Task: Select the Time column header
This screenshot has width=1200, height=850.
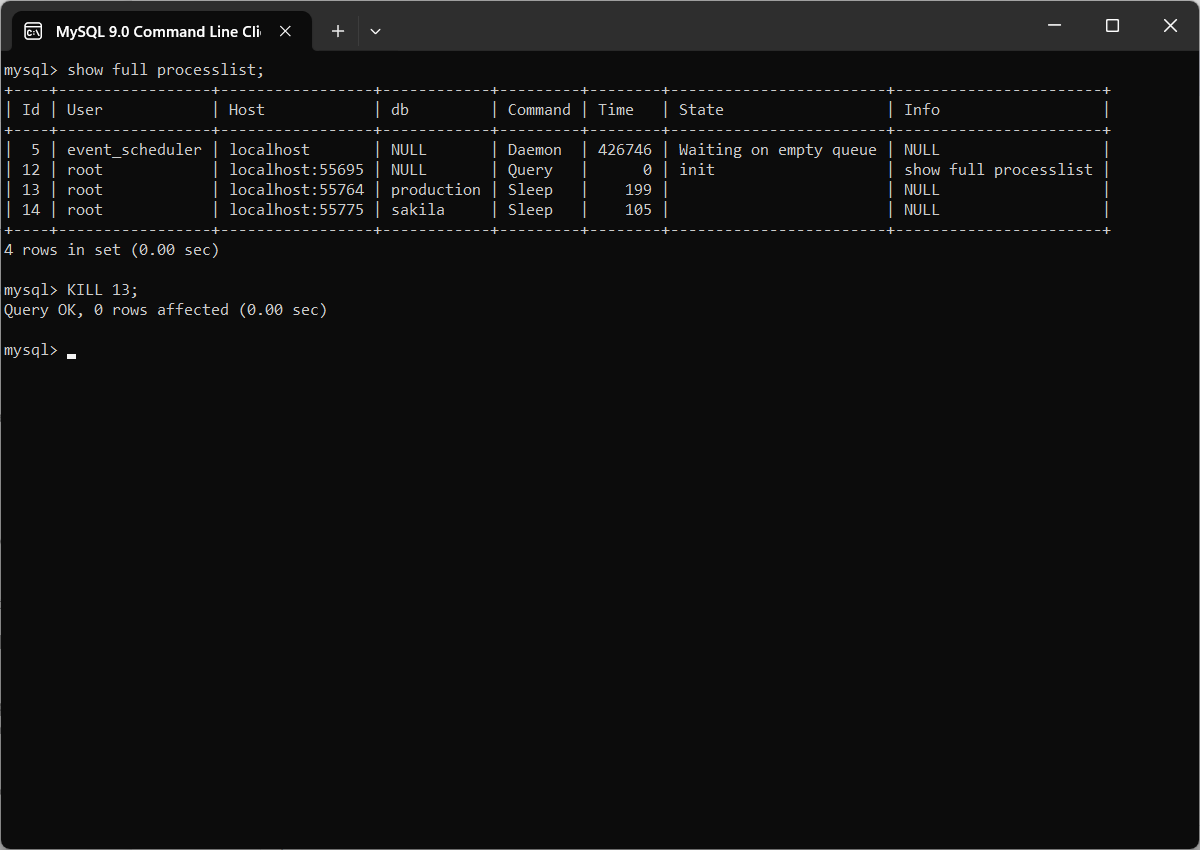Action: pyautogui.click(x=616, y=109)
